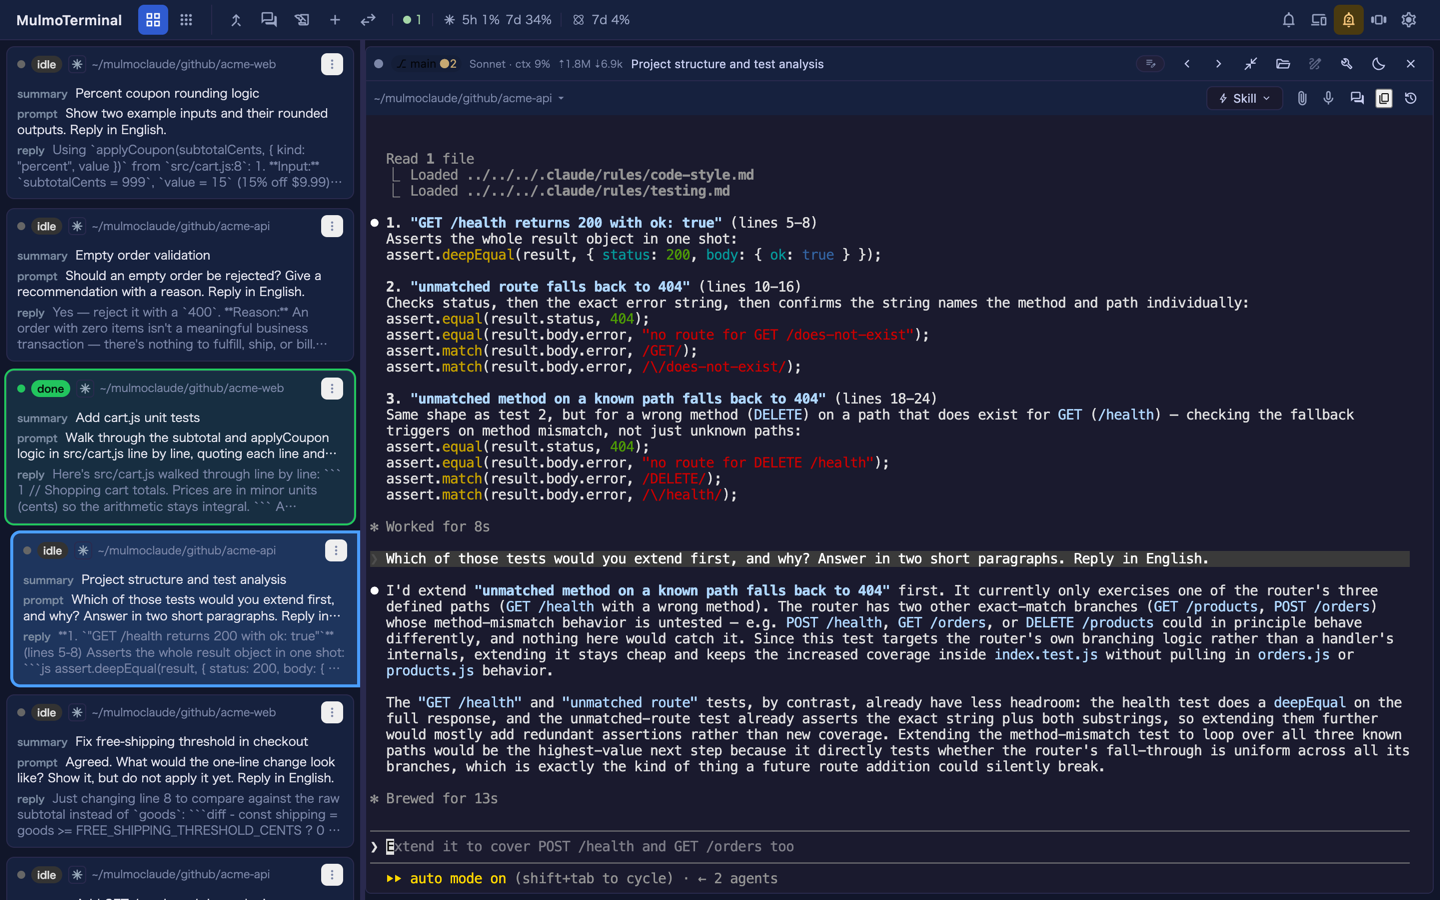Click the vibrate phone icon in top right
Screen dimensions: 1440x900
tap(1379, 20)
